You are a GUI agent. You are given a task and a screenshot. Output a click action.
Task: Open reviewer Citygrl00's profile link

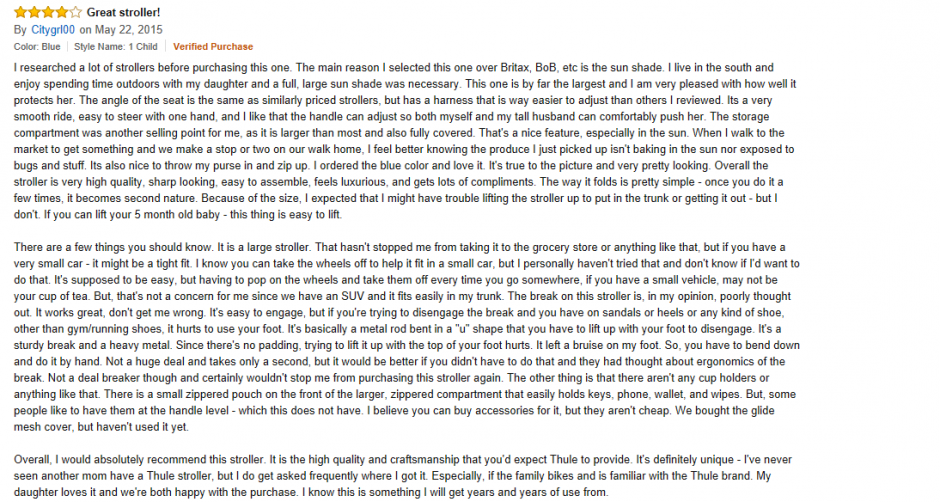53,30
